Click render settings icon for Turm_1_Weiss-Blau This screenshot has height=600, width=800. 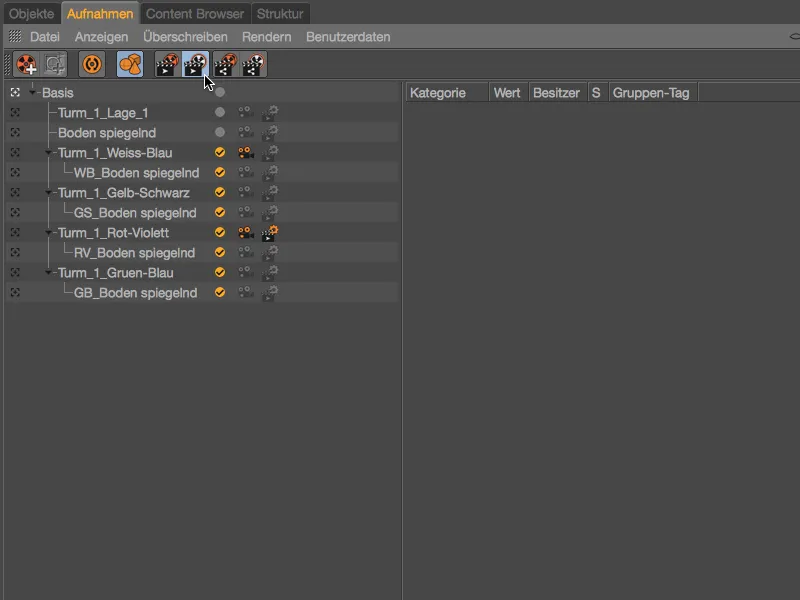[269, 153]
